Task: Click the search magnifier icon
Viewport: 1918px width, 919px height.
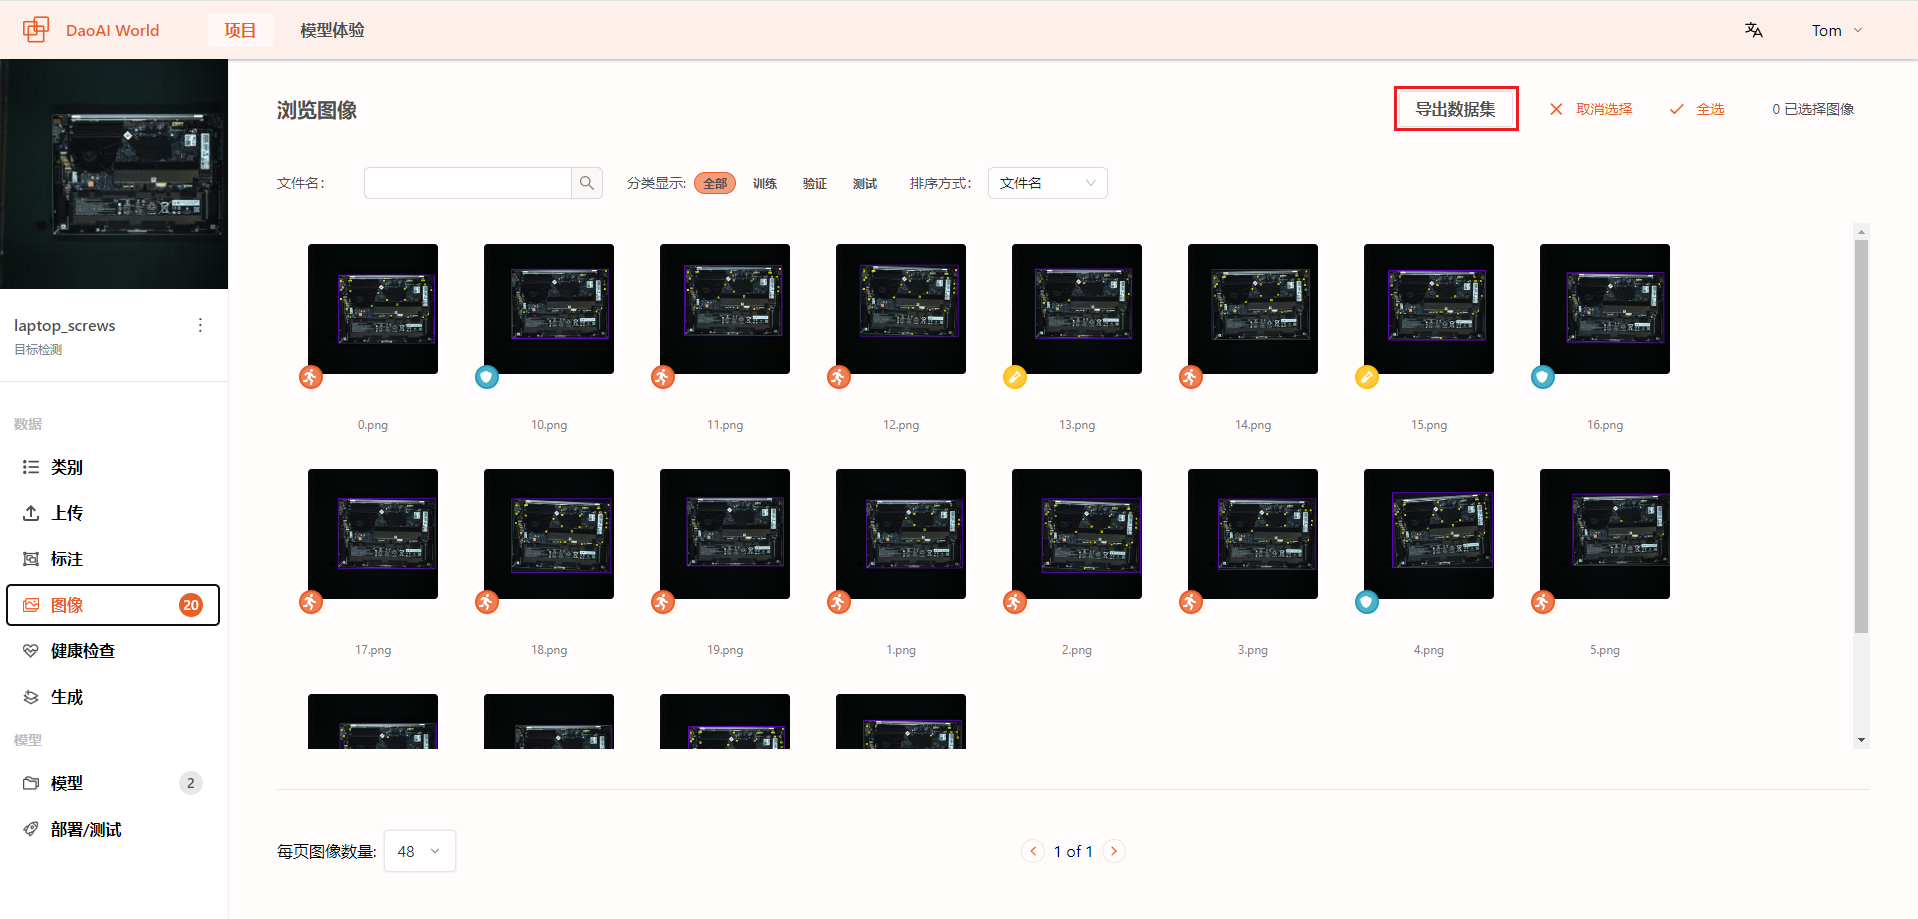Action: 587,183
